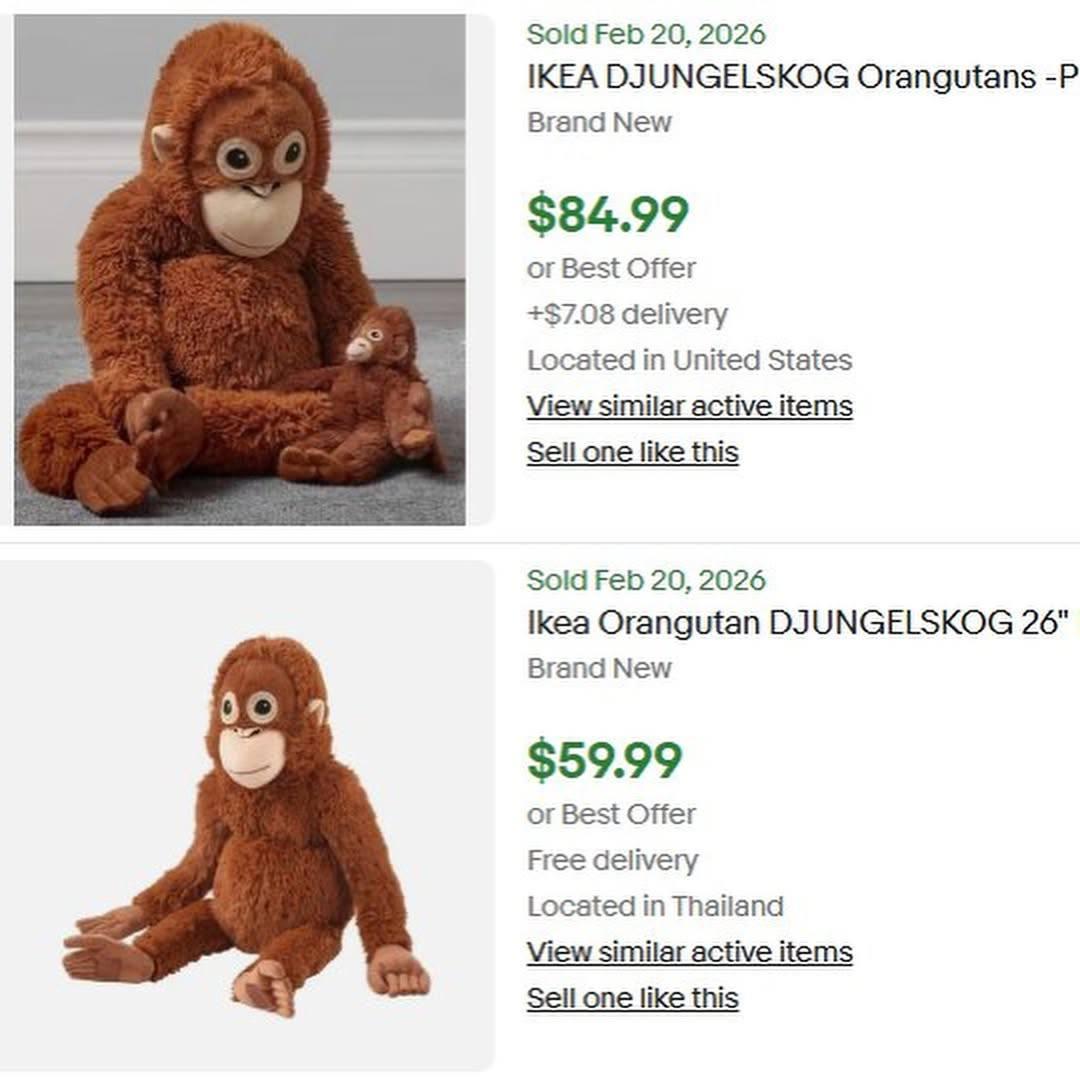
Task: Click the $59.99 sold price
Action: coord(605,761)
